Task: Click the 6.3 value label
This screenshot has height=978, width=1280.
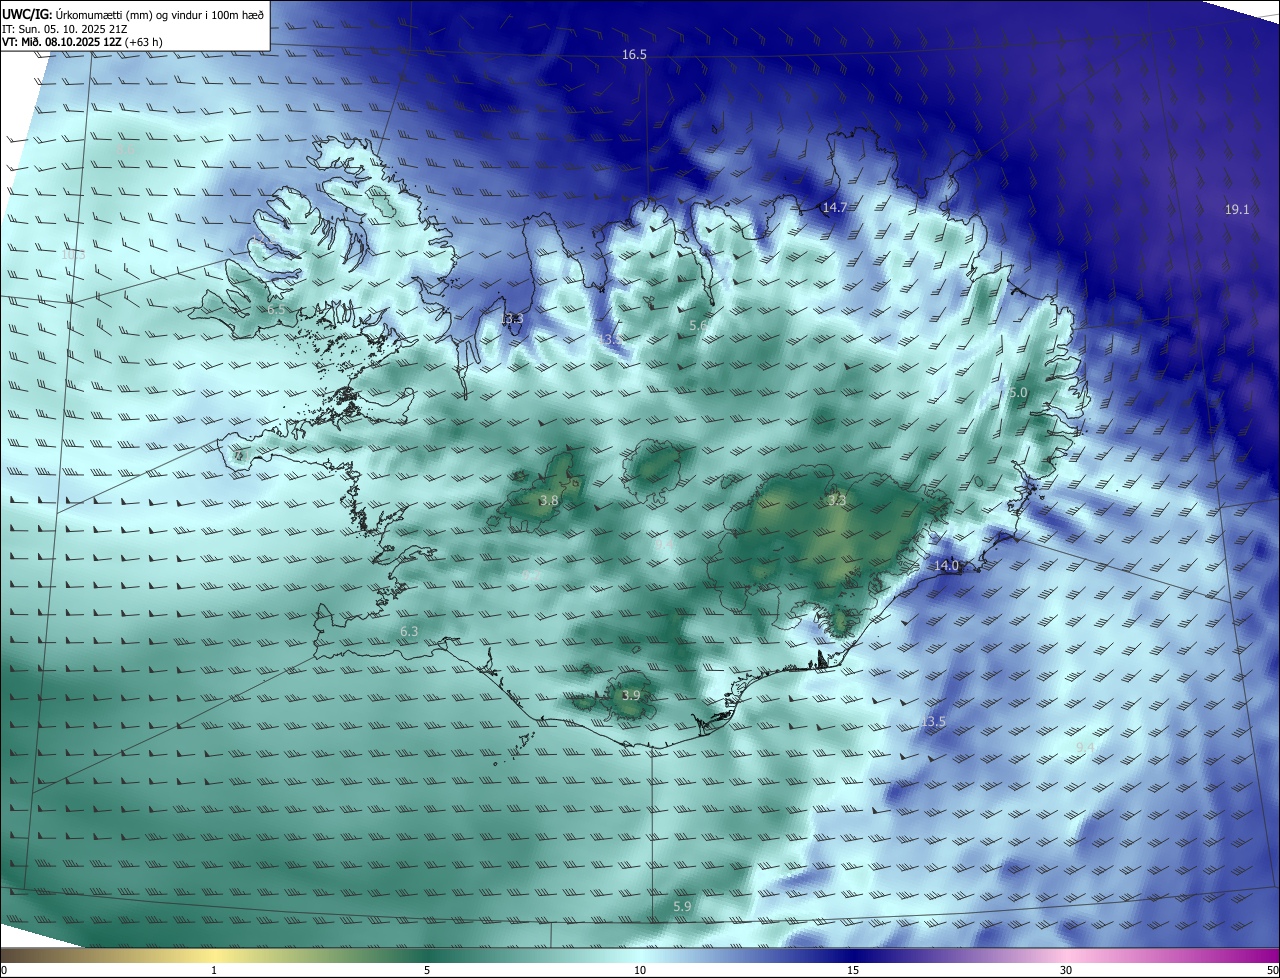Action: tap(409, 632)
